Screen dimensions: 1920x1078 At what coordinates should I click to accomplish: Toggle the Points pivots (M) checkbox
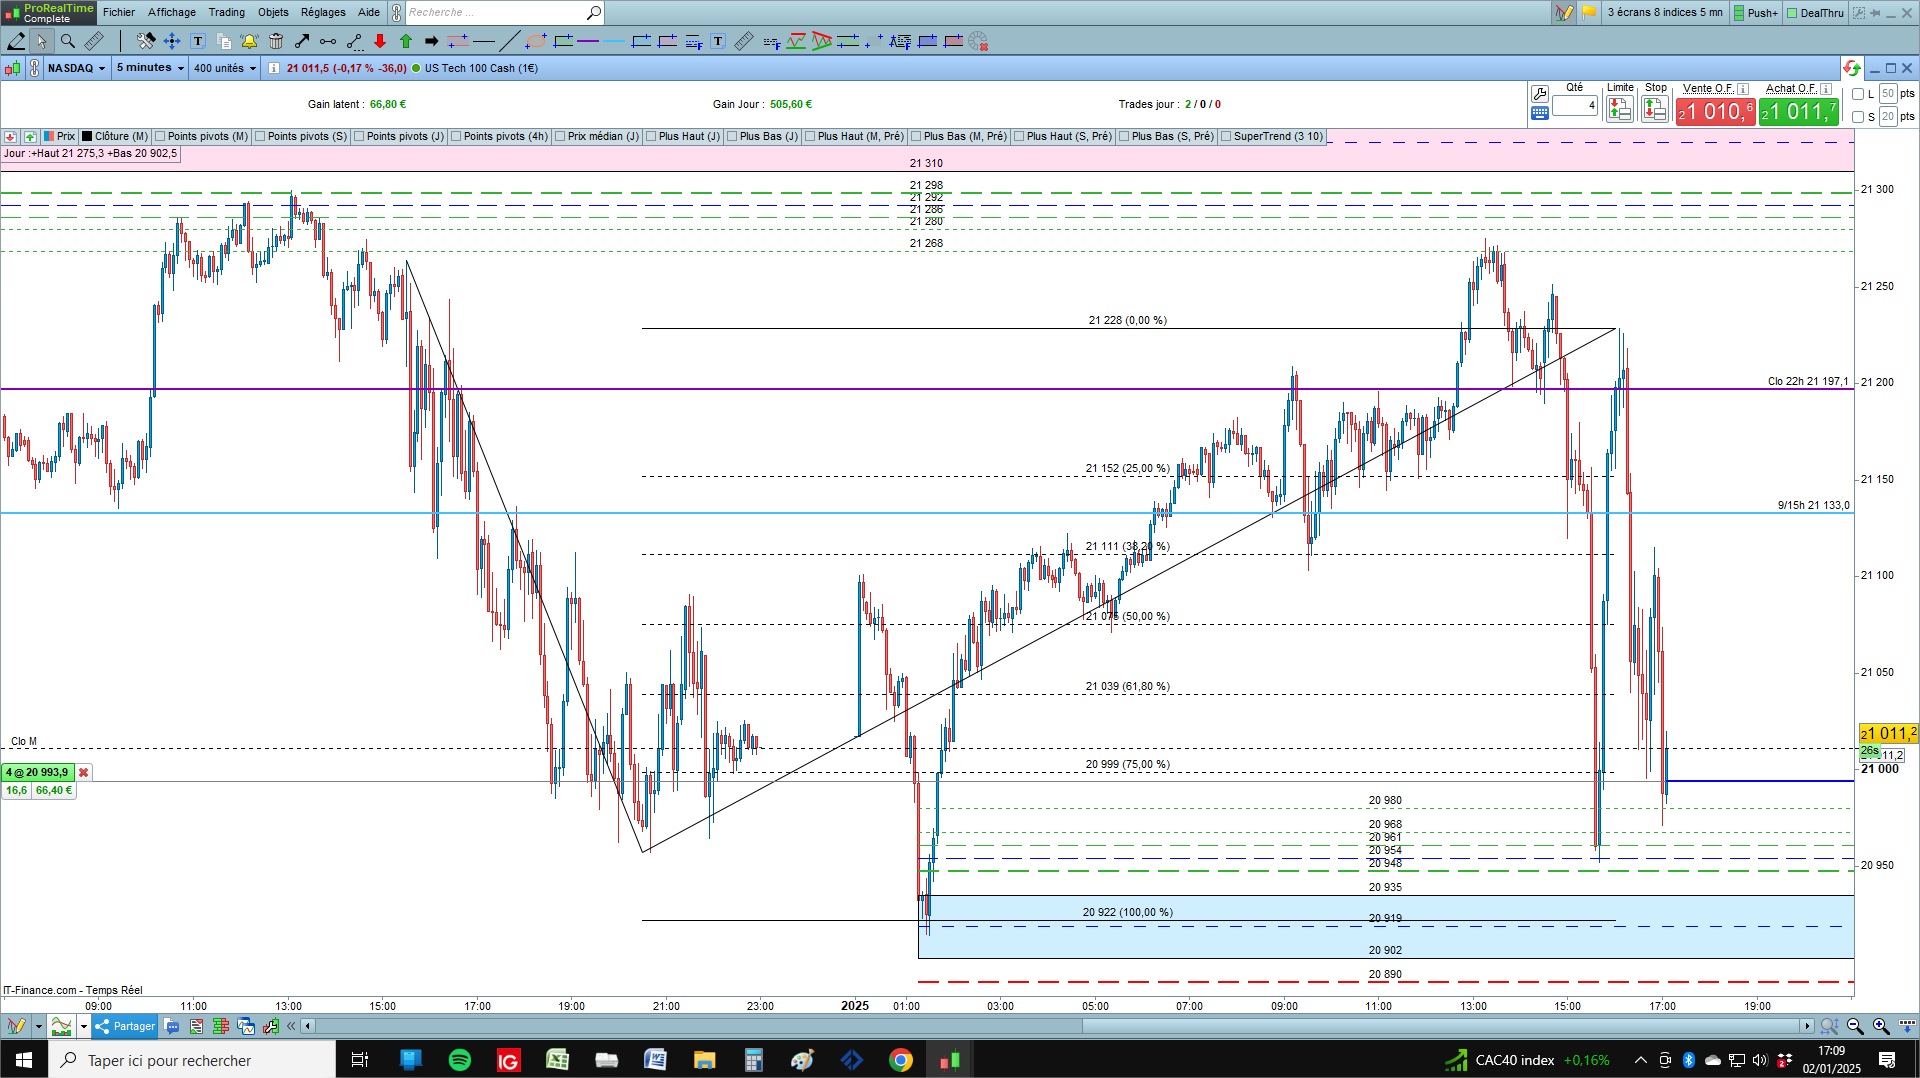click(x=160, y=136)
